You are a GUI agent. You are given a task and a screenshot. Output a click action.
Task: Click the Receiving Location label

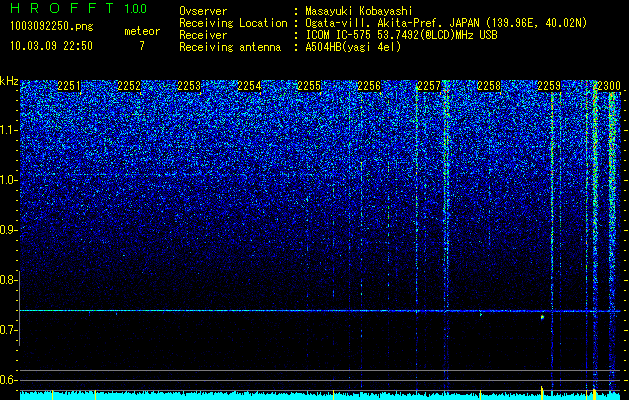pos(233,23)
